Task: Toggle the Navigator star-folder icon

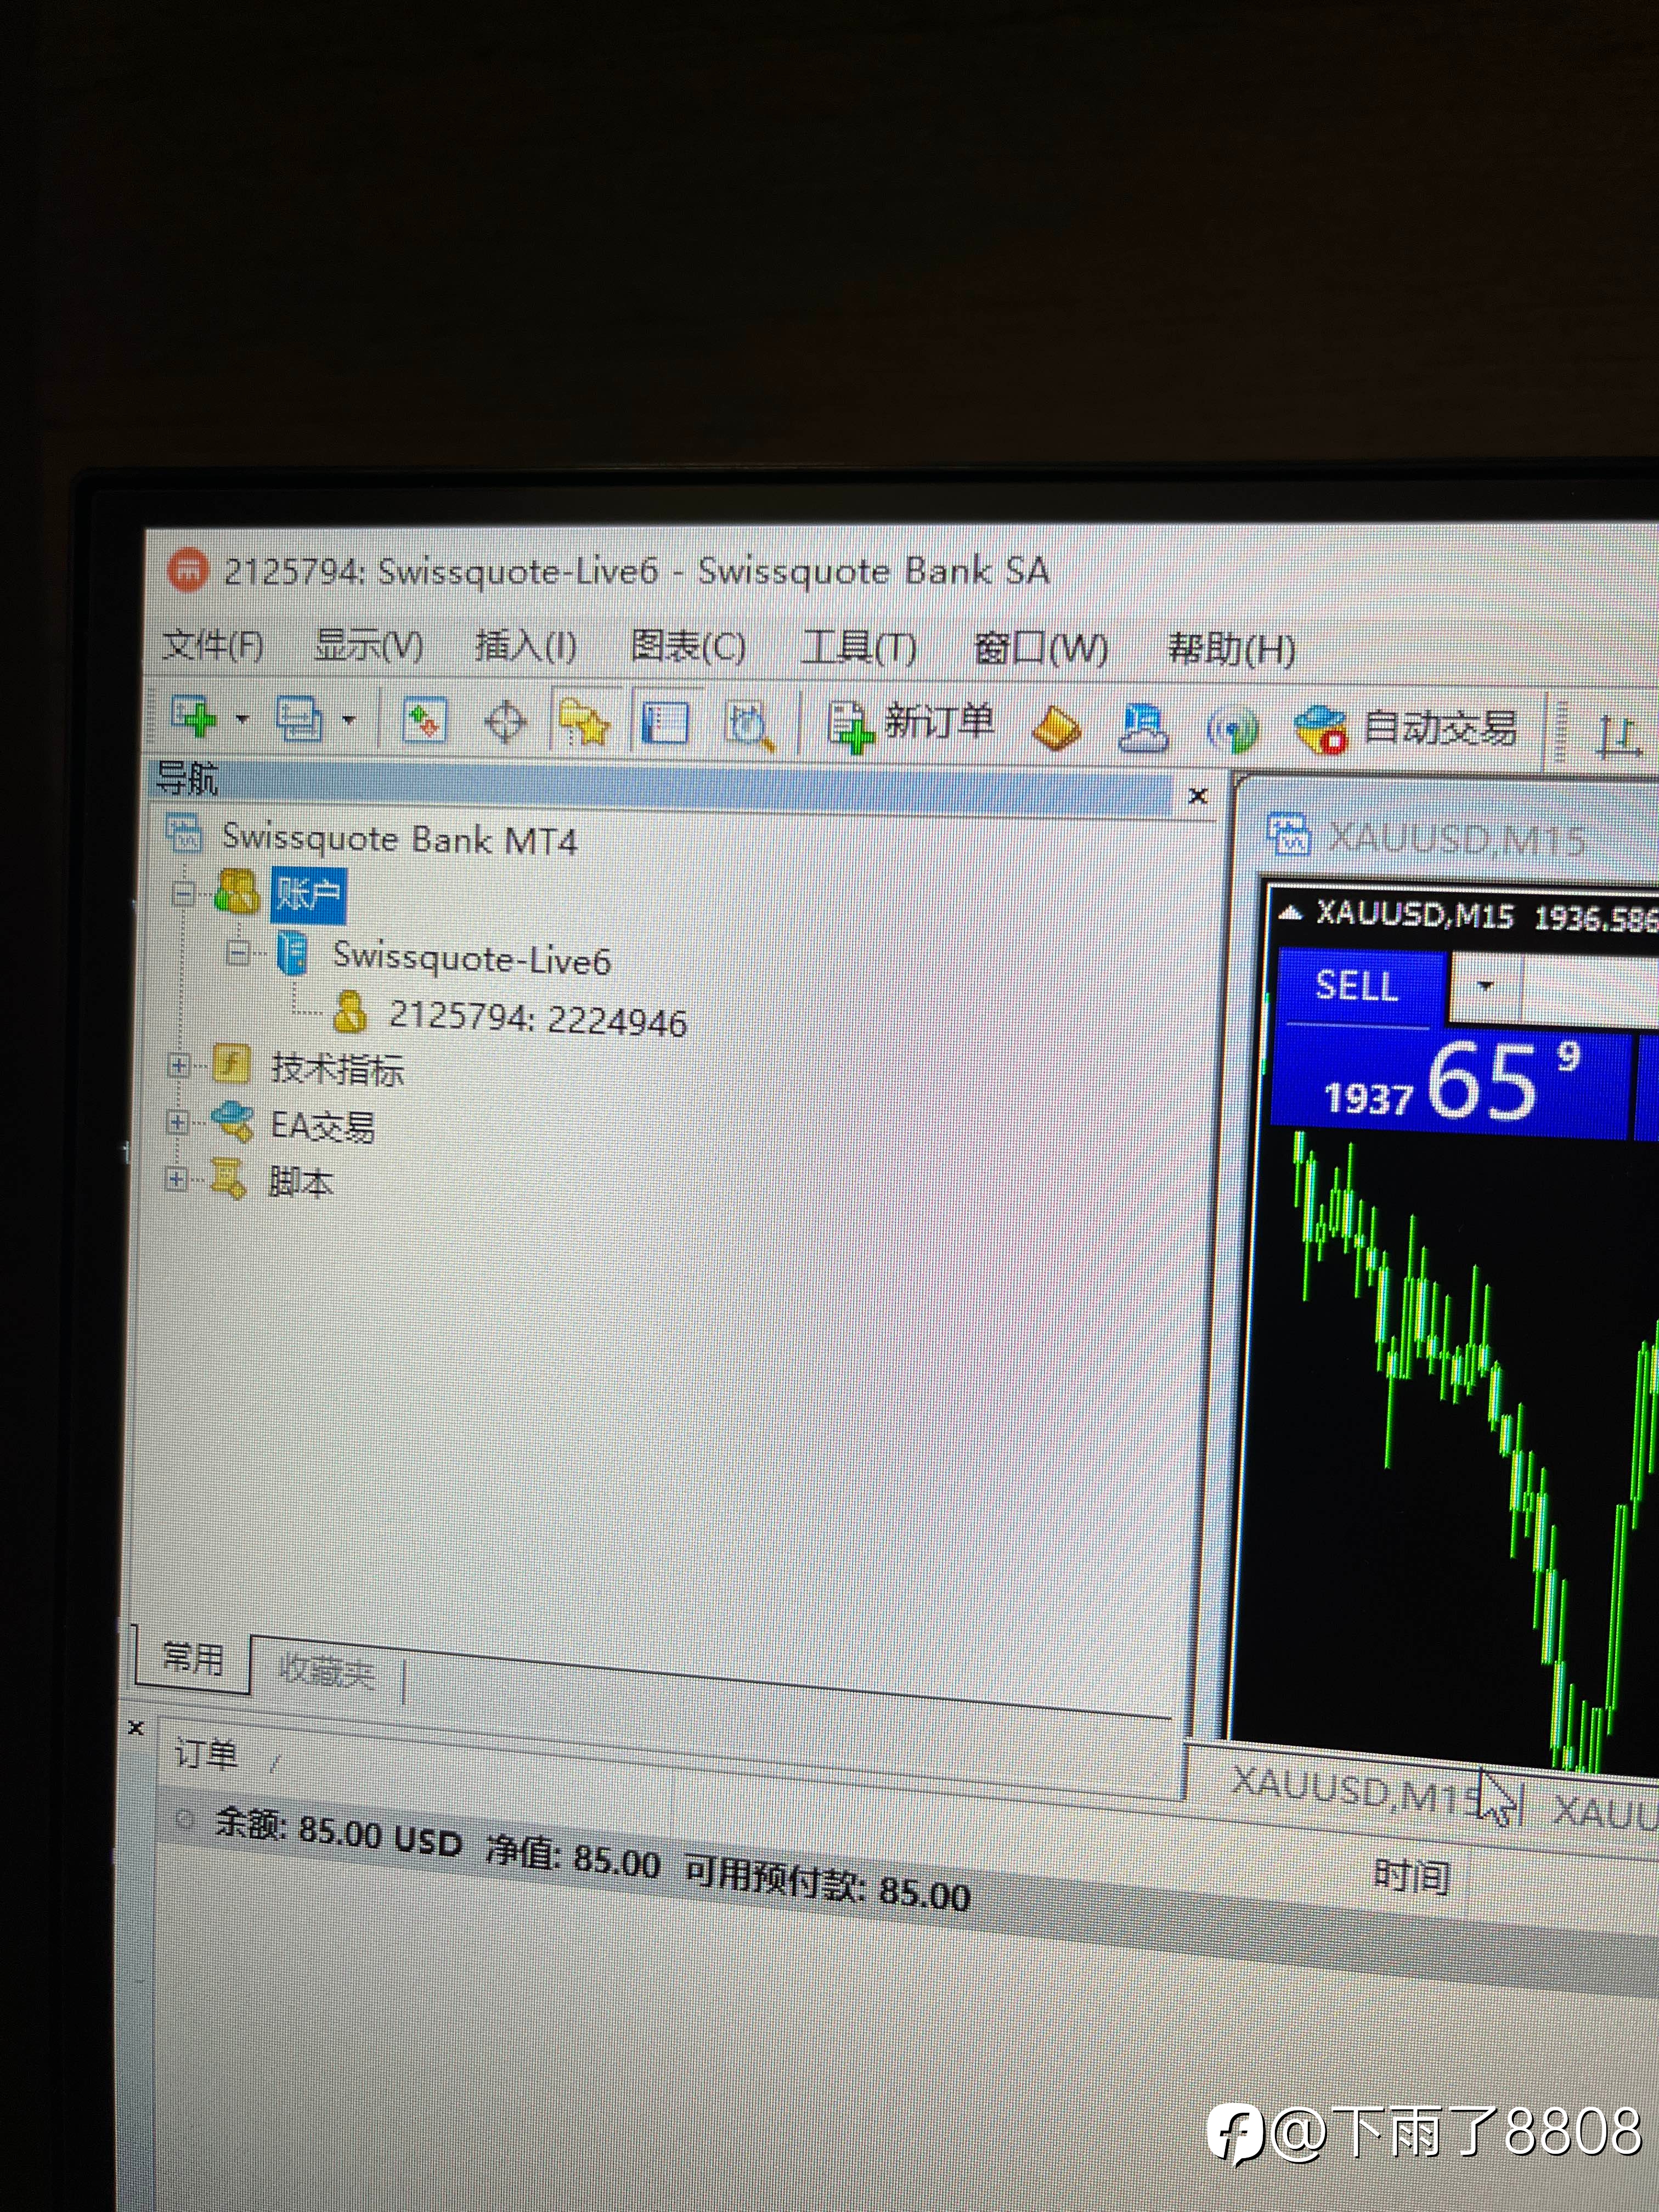Action: pyautogui.click(x=584, y=722)
